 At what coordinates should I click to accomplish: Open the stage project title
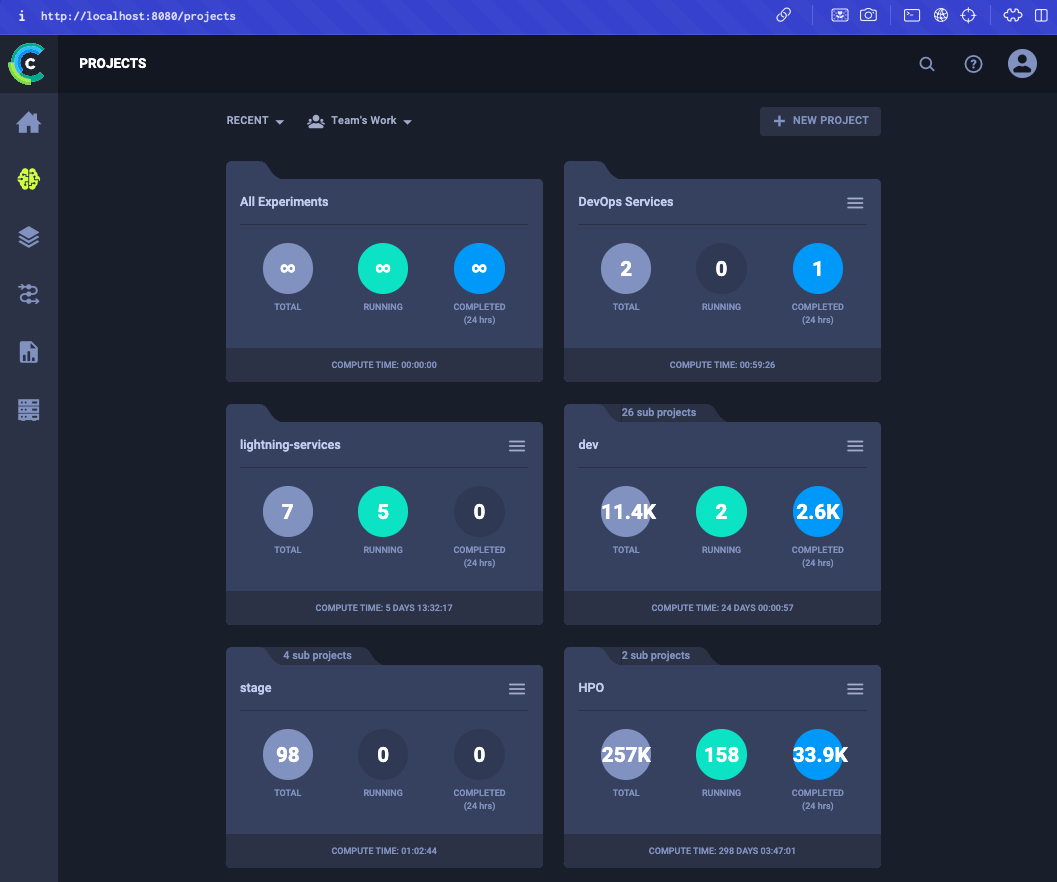point(255,688)
